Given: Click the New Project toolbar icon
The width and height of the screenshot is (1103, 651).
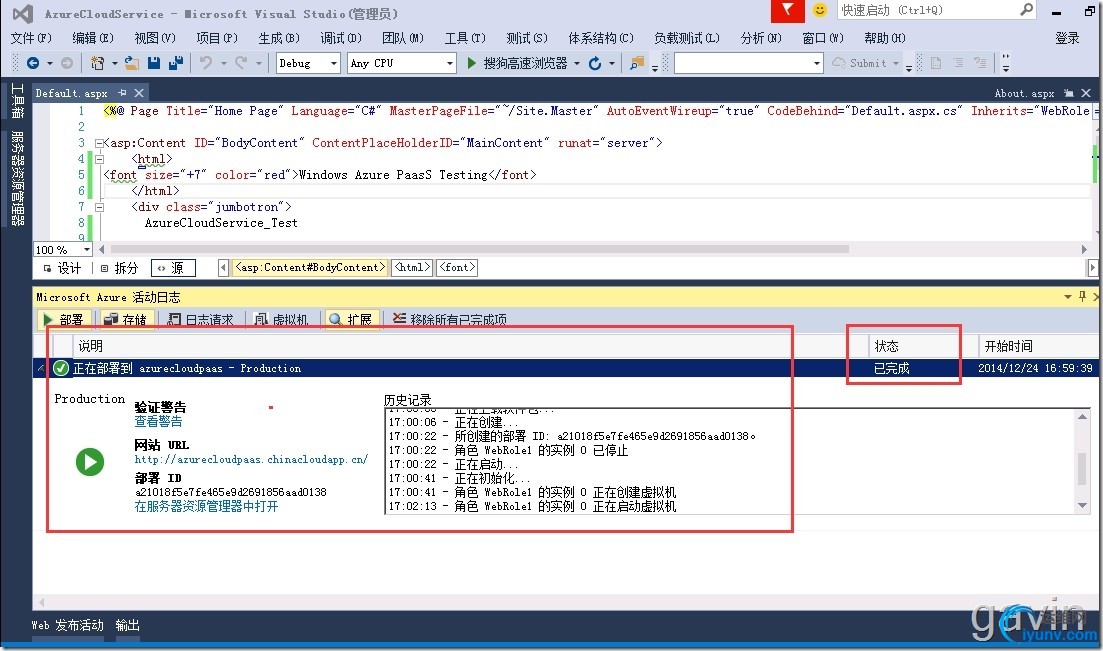Looking at the screenshot, I should coord(98,63).
